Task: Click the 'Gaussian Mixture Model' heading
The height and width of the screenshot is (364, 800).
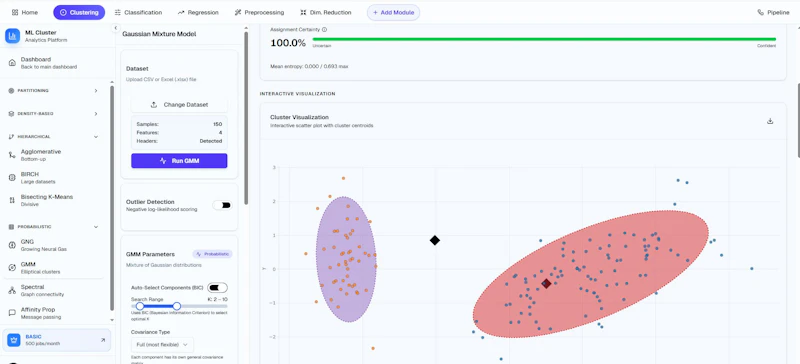Action: [159, 34]
